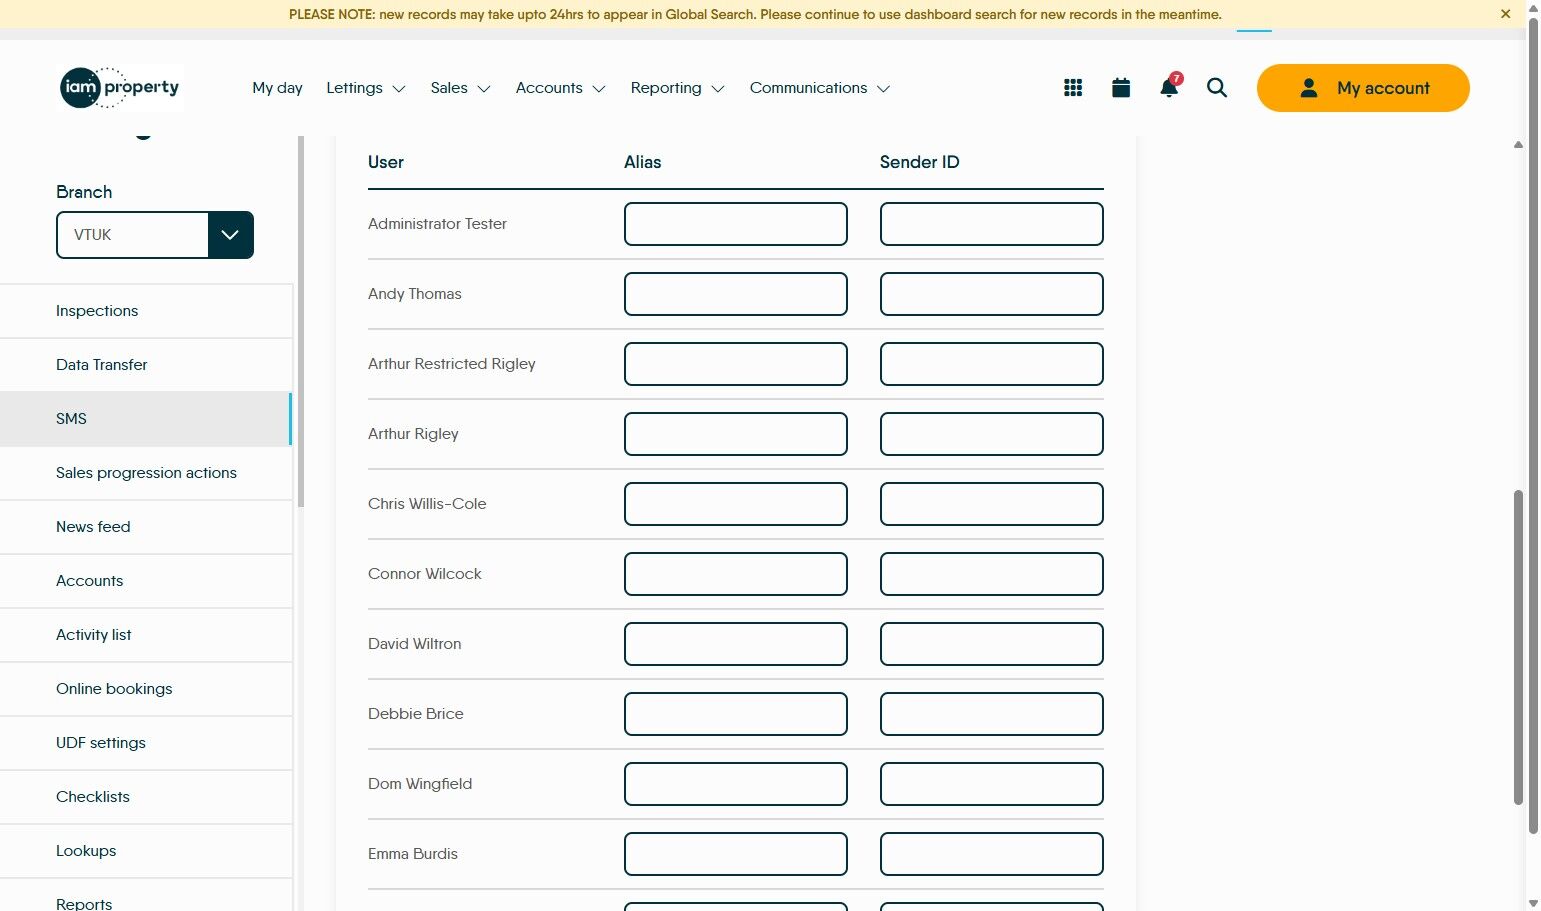Click Sender ID field for Dom Wingfield
The width and height of the screenshot is (1541, 911).
992,784
